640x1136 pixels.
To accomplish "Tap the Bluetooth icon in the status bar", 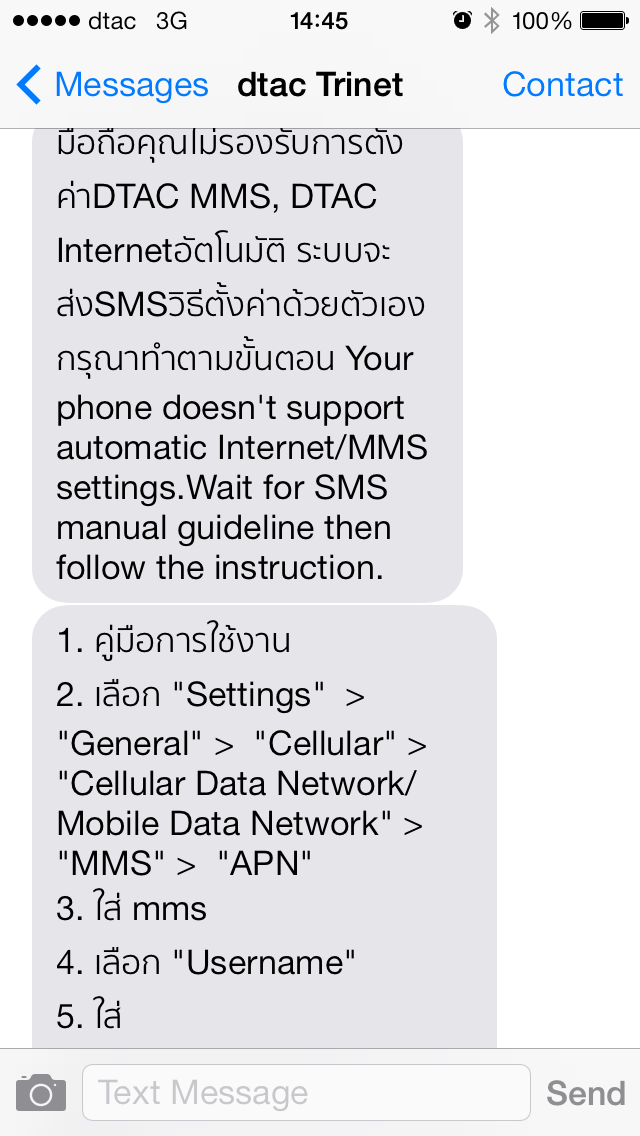I will coord(492,20).
